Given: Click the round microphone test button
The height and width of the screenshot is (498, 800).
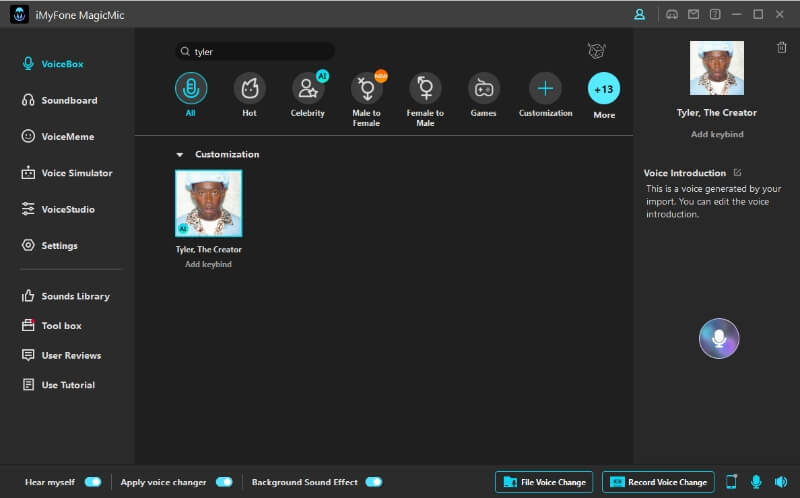Looking at the screenshot, I should (x=718, y=338).
